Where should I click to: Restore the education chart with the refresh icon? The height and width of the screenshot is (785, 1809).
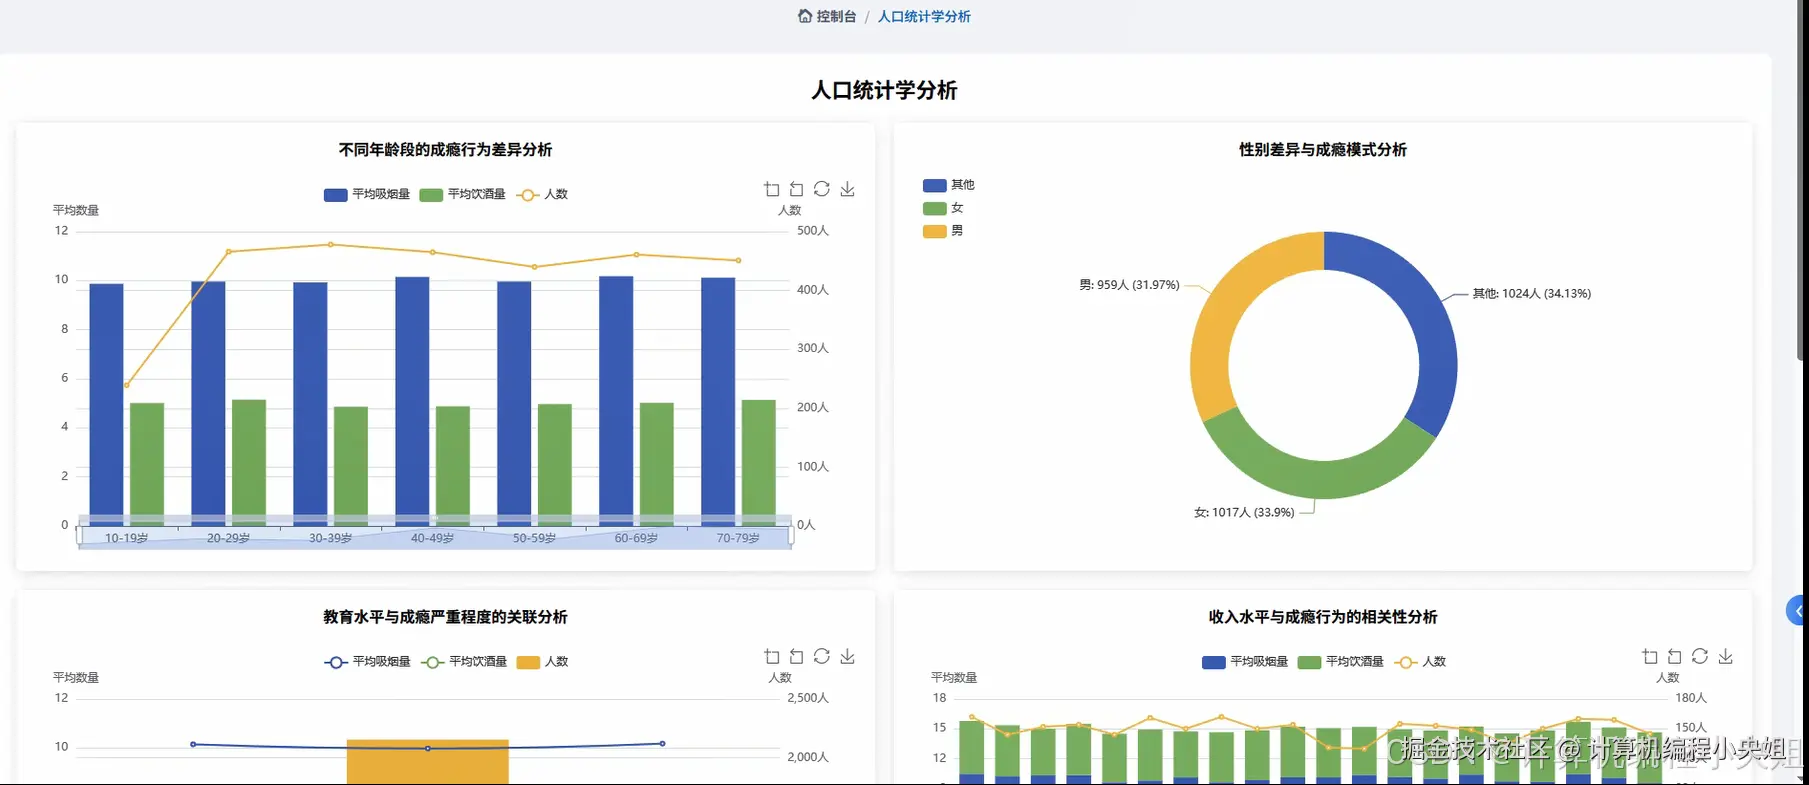click(x=822, y=656)
